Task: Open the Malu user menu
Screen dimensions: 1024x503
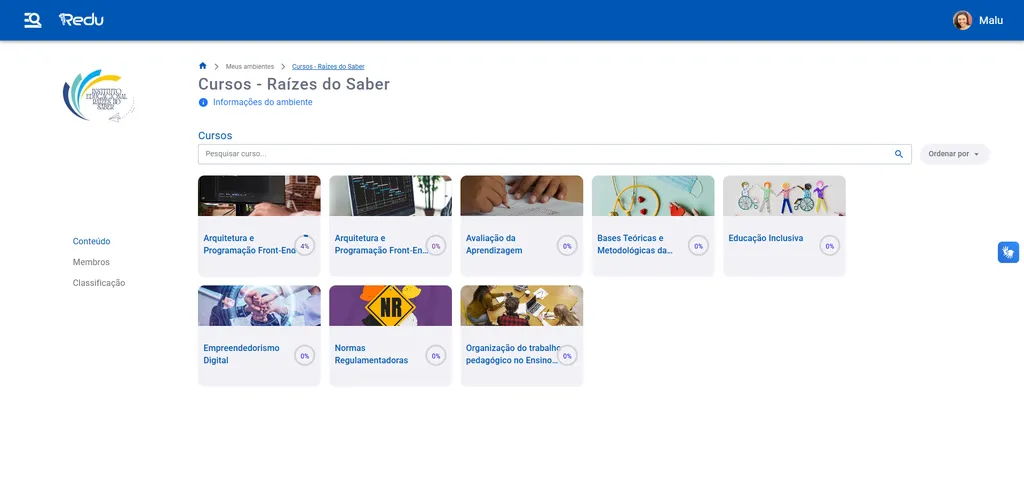Action: click(990, 20)
